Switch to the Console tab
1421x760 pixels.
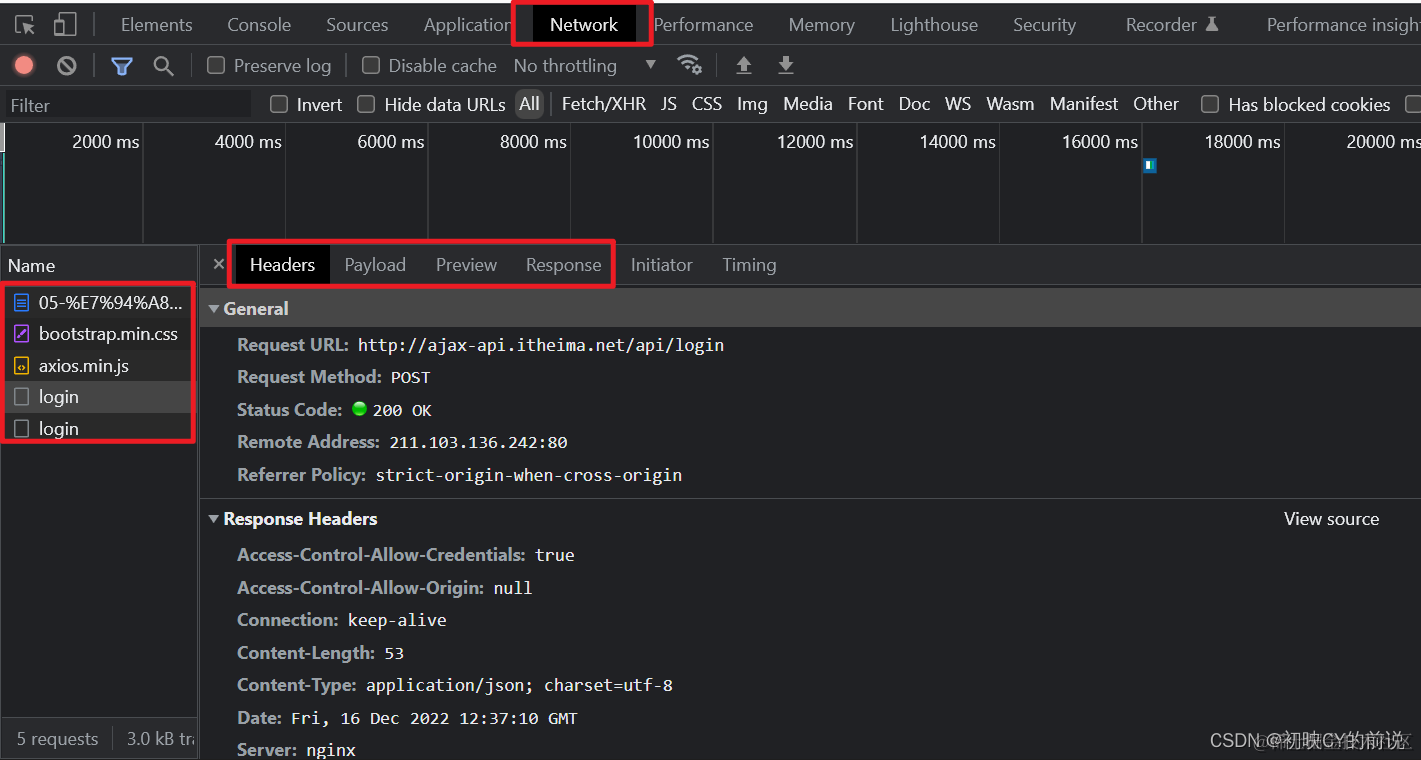(x=259, y=25)
